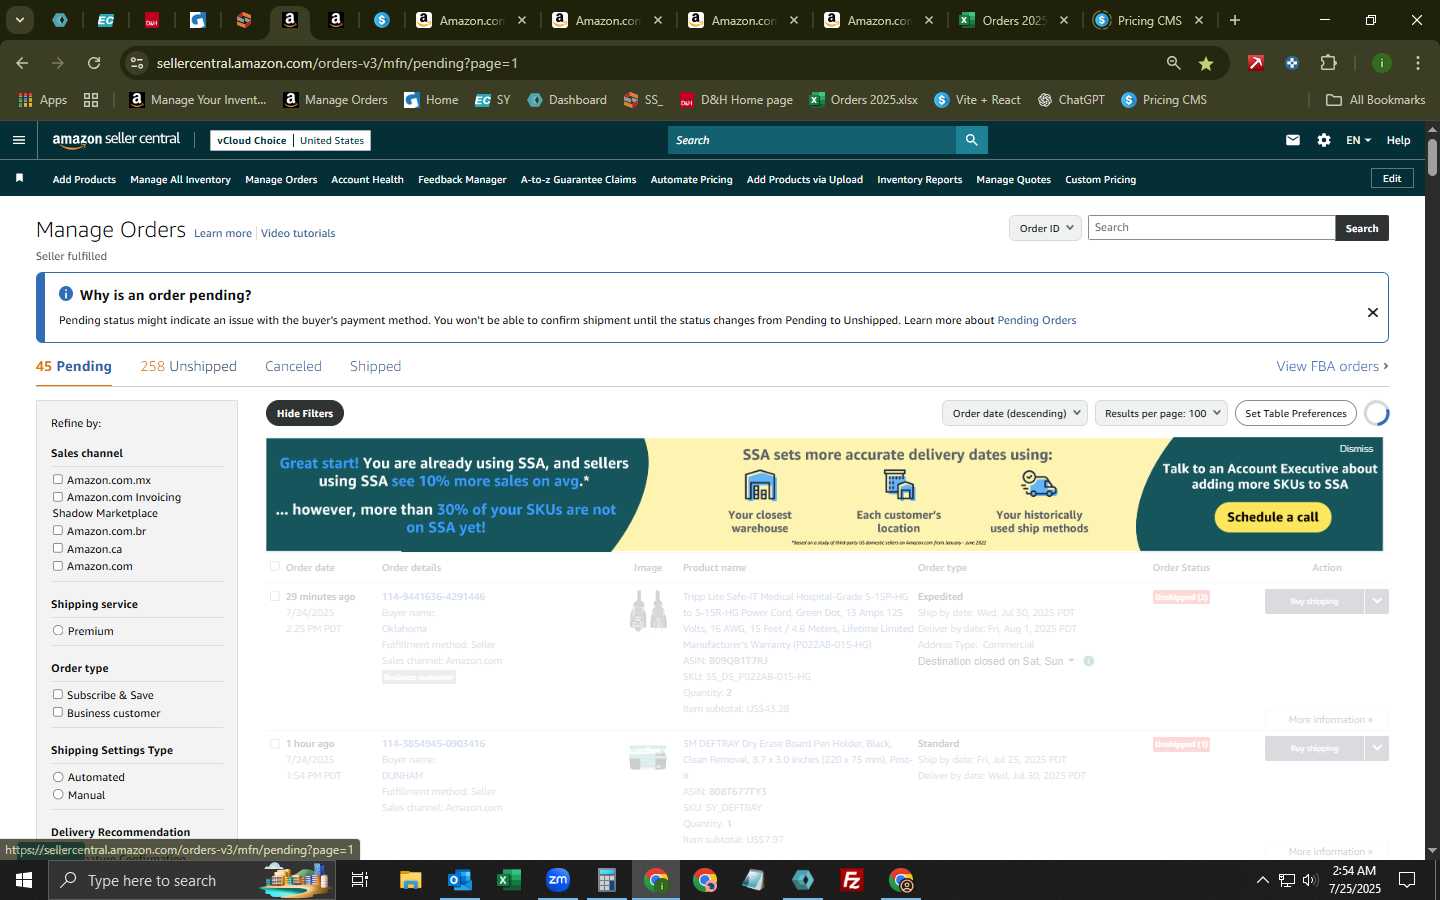Close the pending order info banner
Viewport: 1440px width, 900px height.
pyautogui.click(x=1373, y=312)
